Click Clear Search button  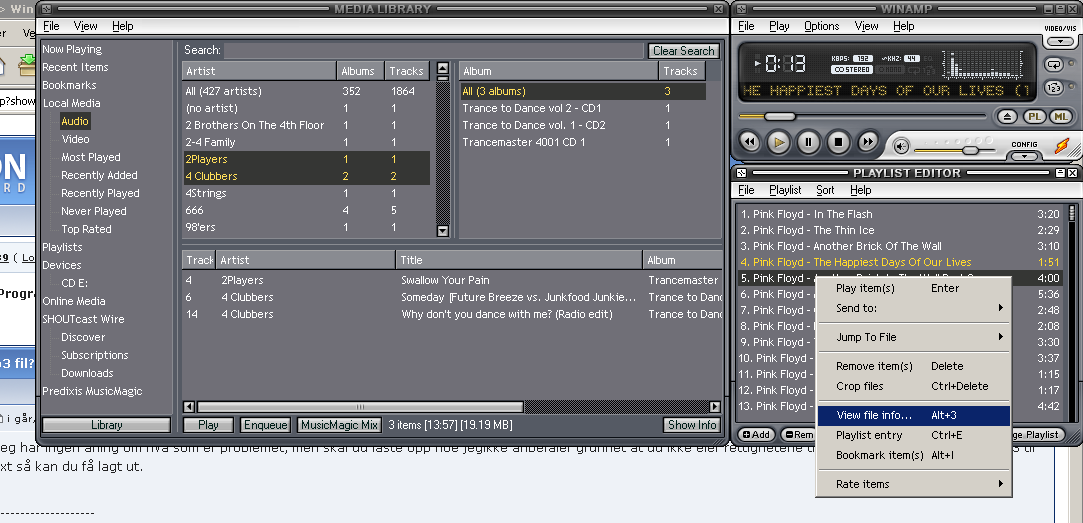[x=683, y=50]
